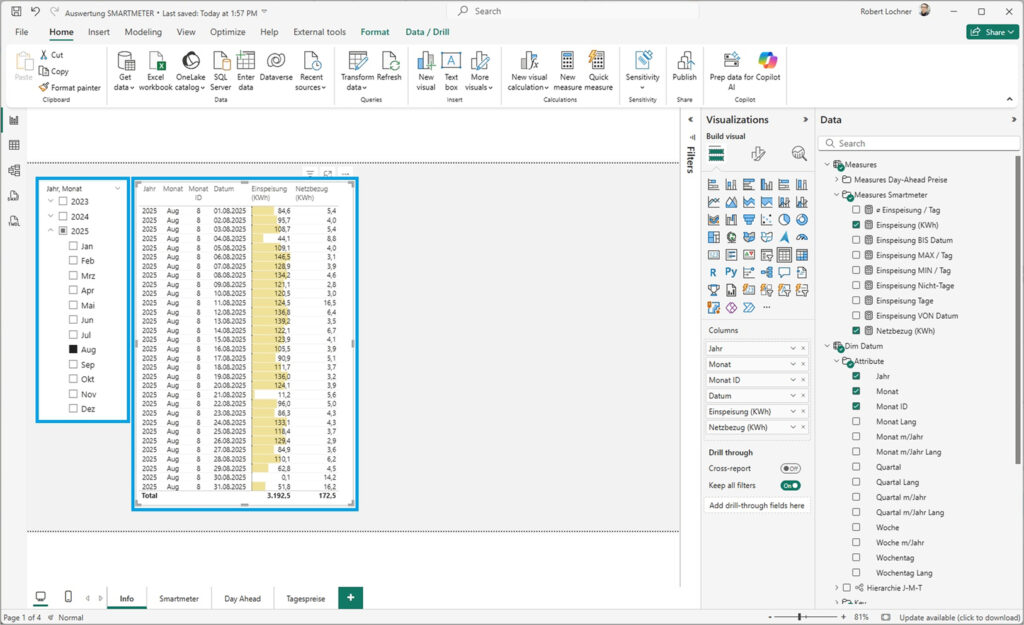Open the File menu
Viewport: 1024px width, 625px height.
click(22, 32)
